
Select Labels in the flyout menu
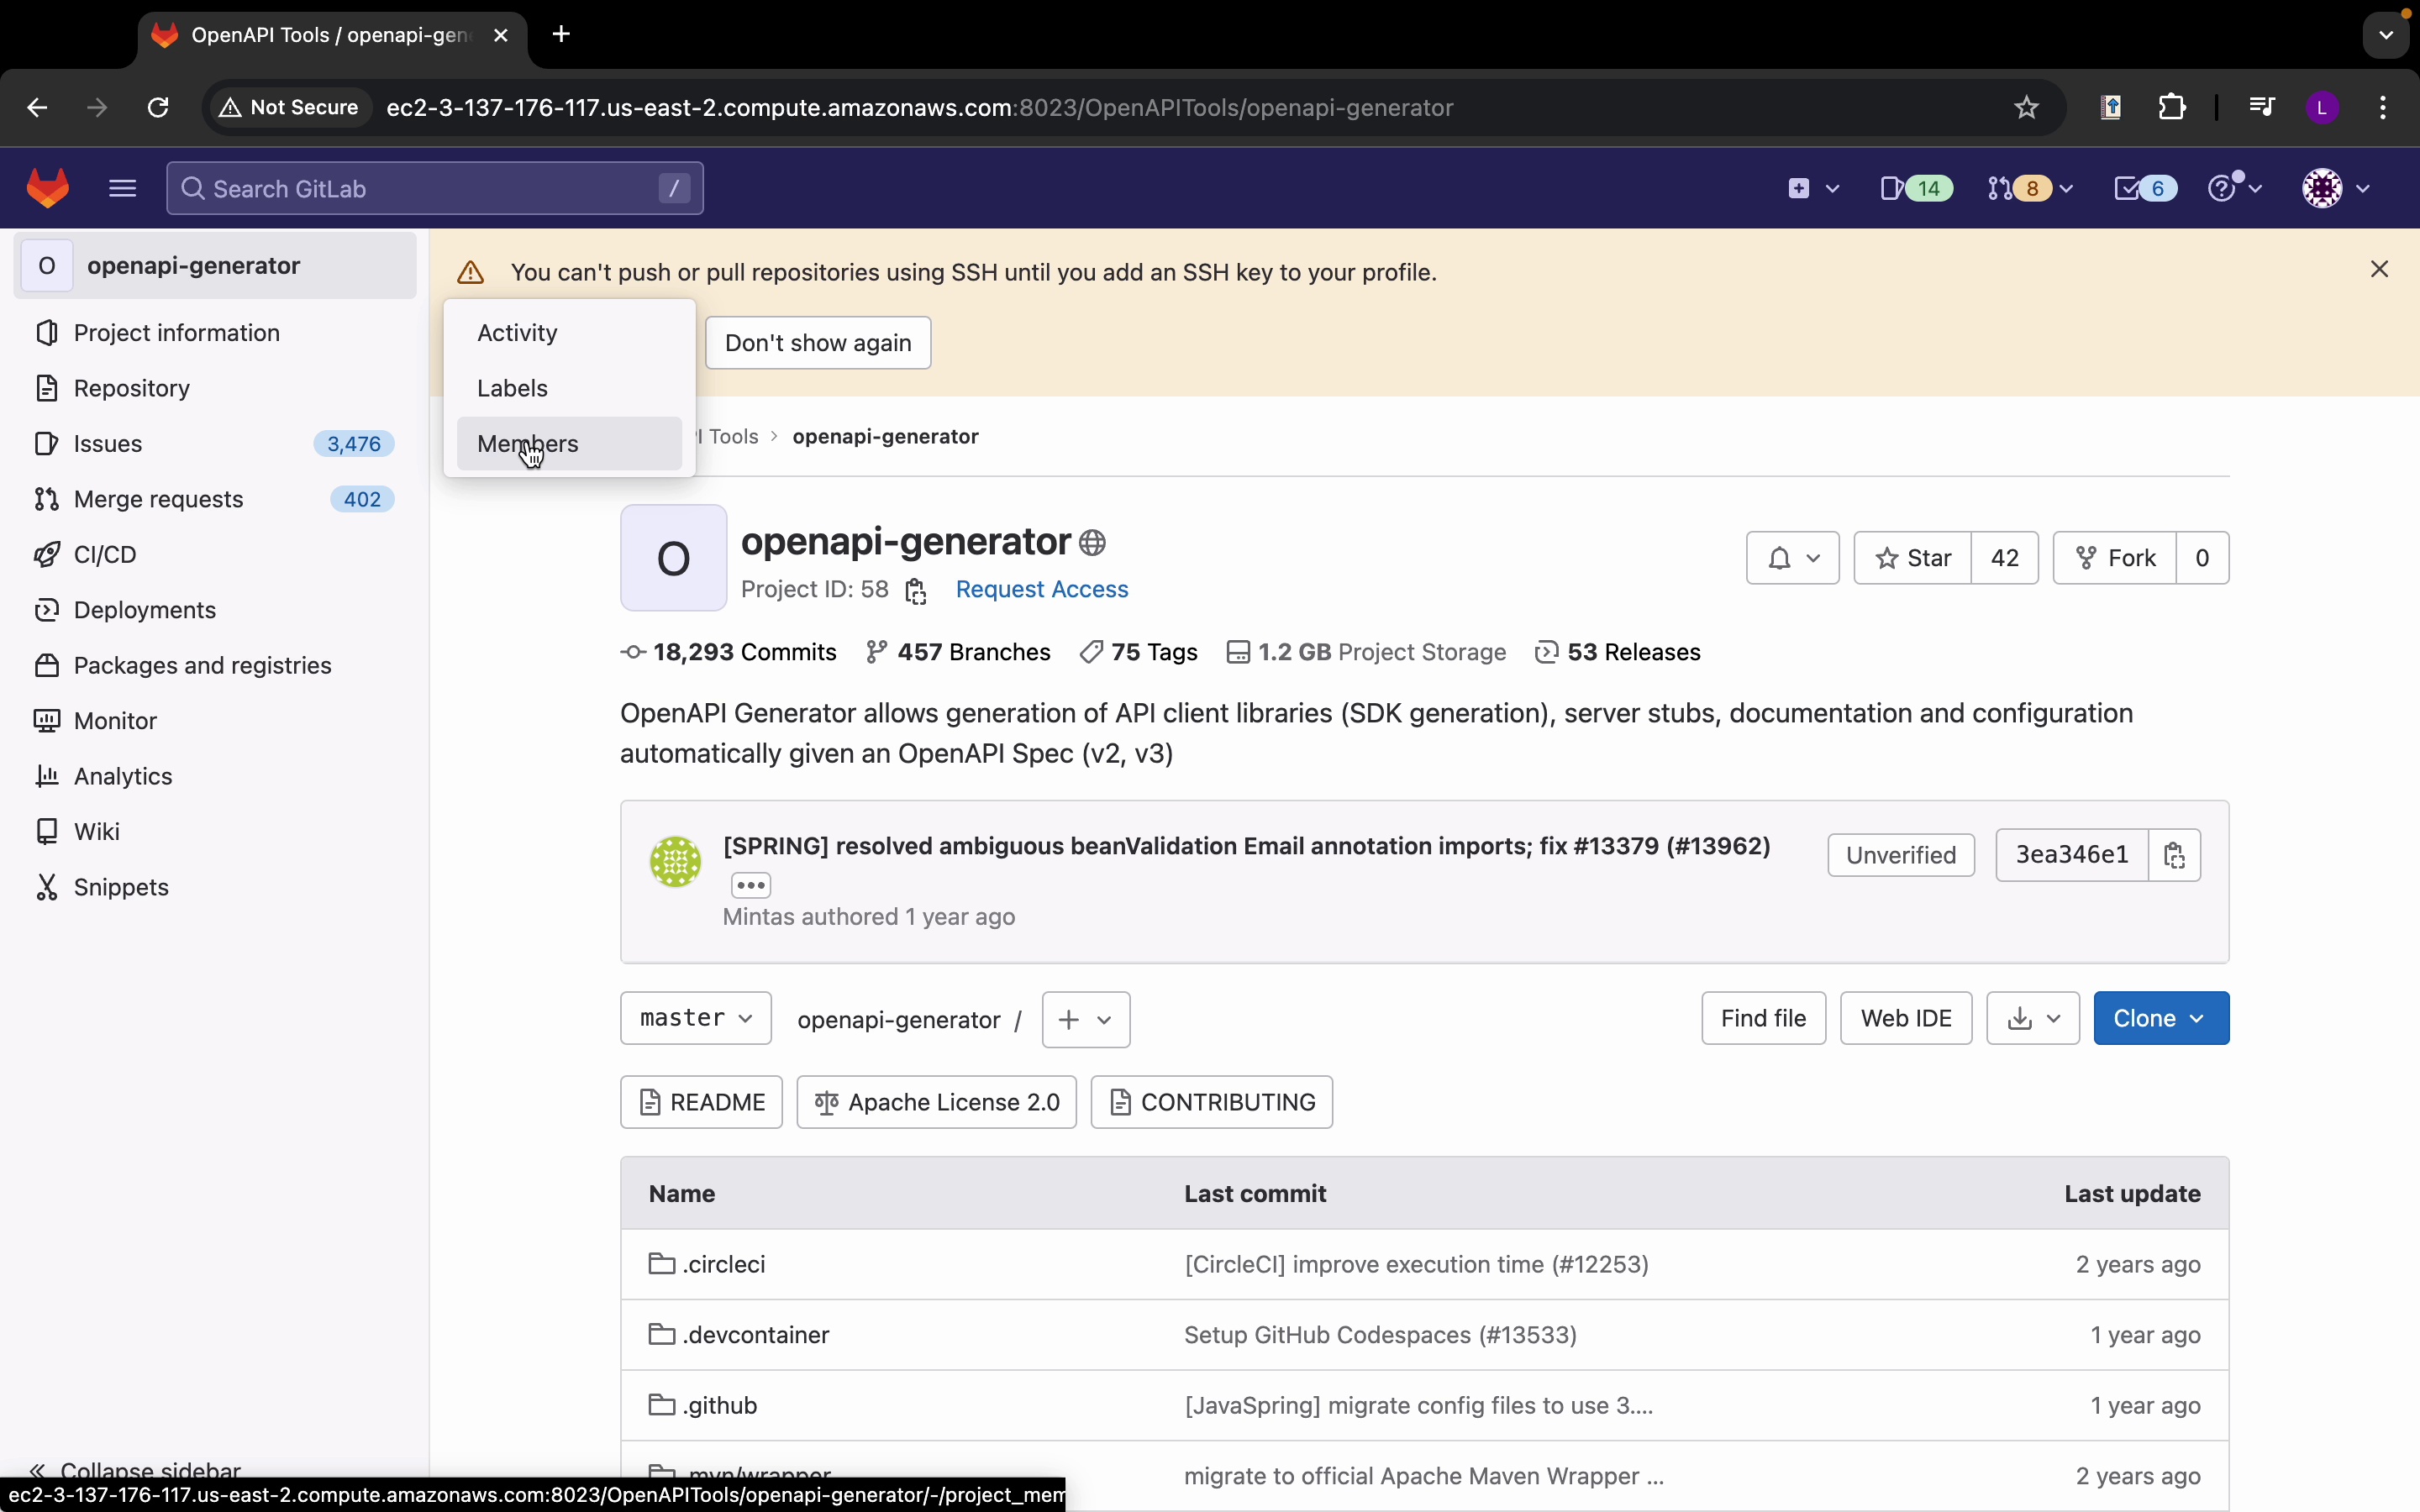click(x=513, y=388)
